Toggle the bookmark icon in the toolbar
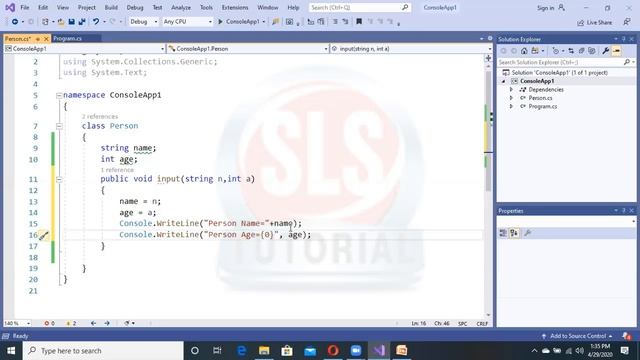The width and height of the screenshot is (640, 360). (x=359, y=22)
